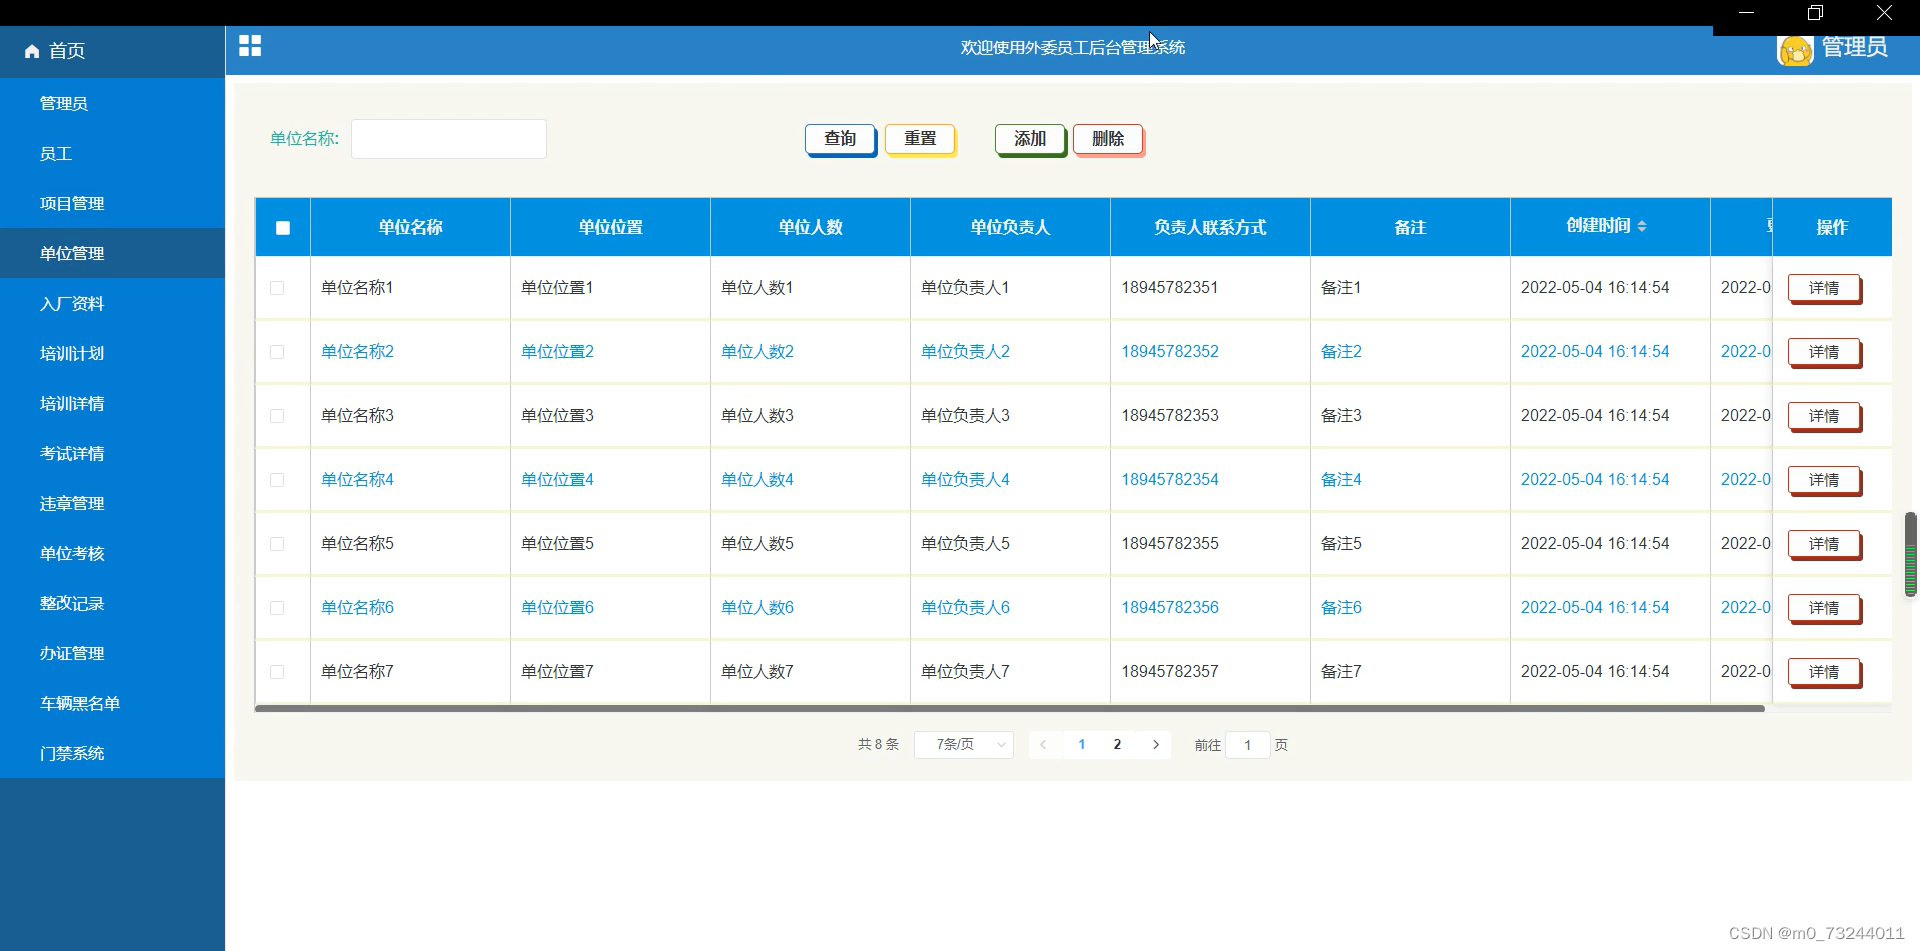
Task: Open the 车辆黑名单 sidebar menu
Action: point(112,703)
